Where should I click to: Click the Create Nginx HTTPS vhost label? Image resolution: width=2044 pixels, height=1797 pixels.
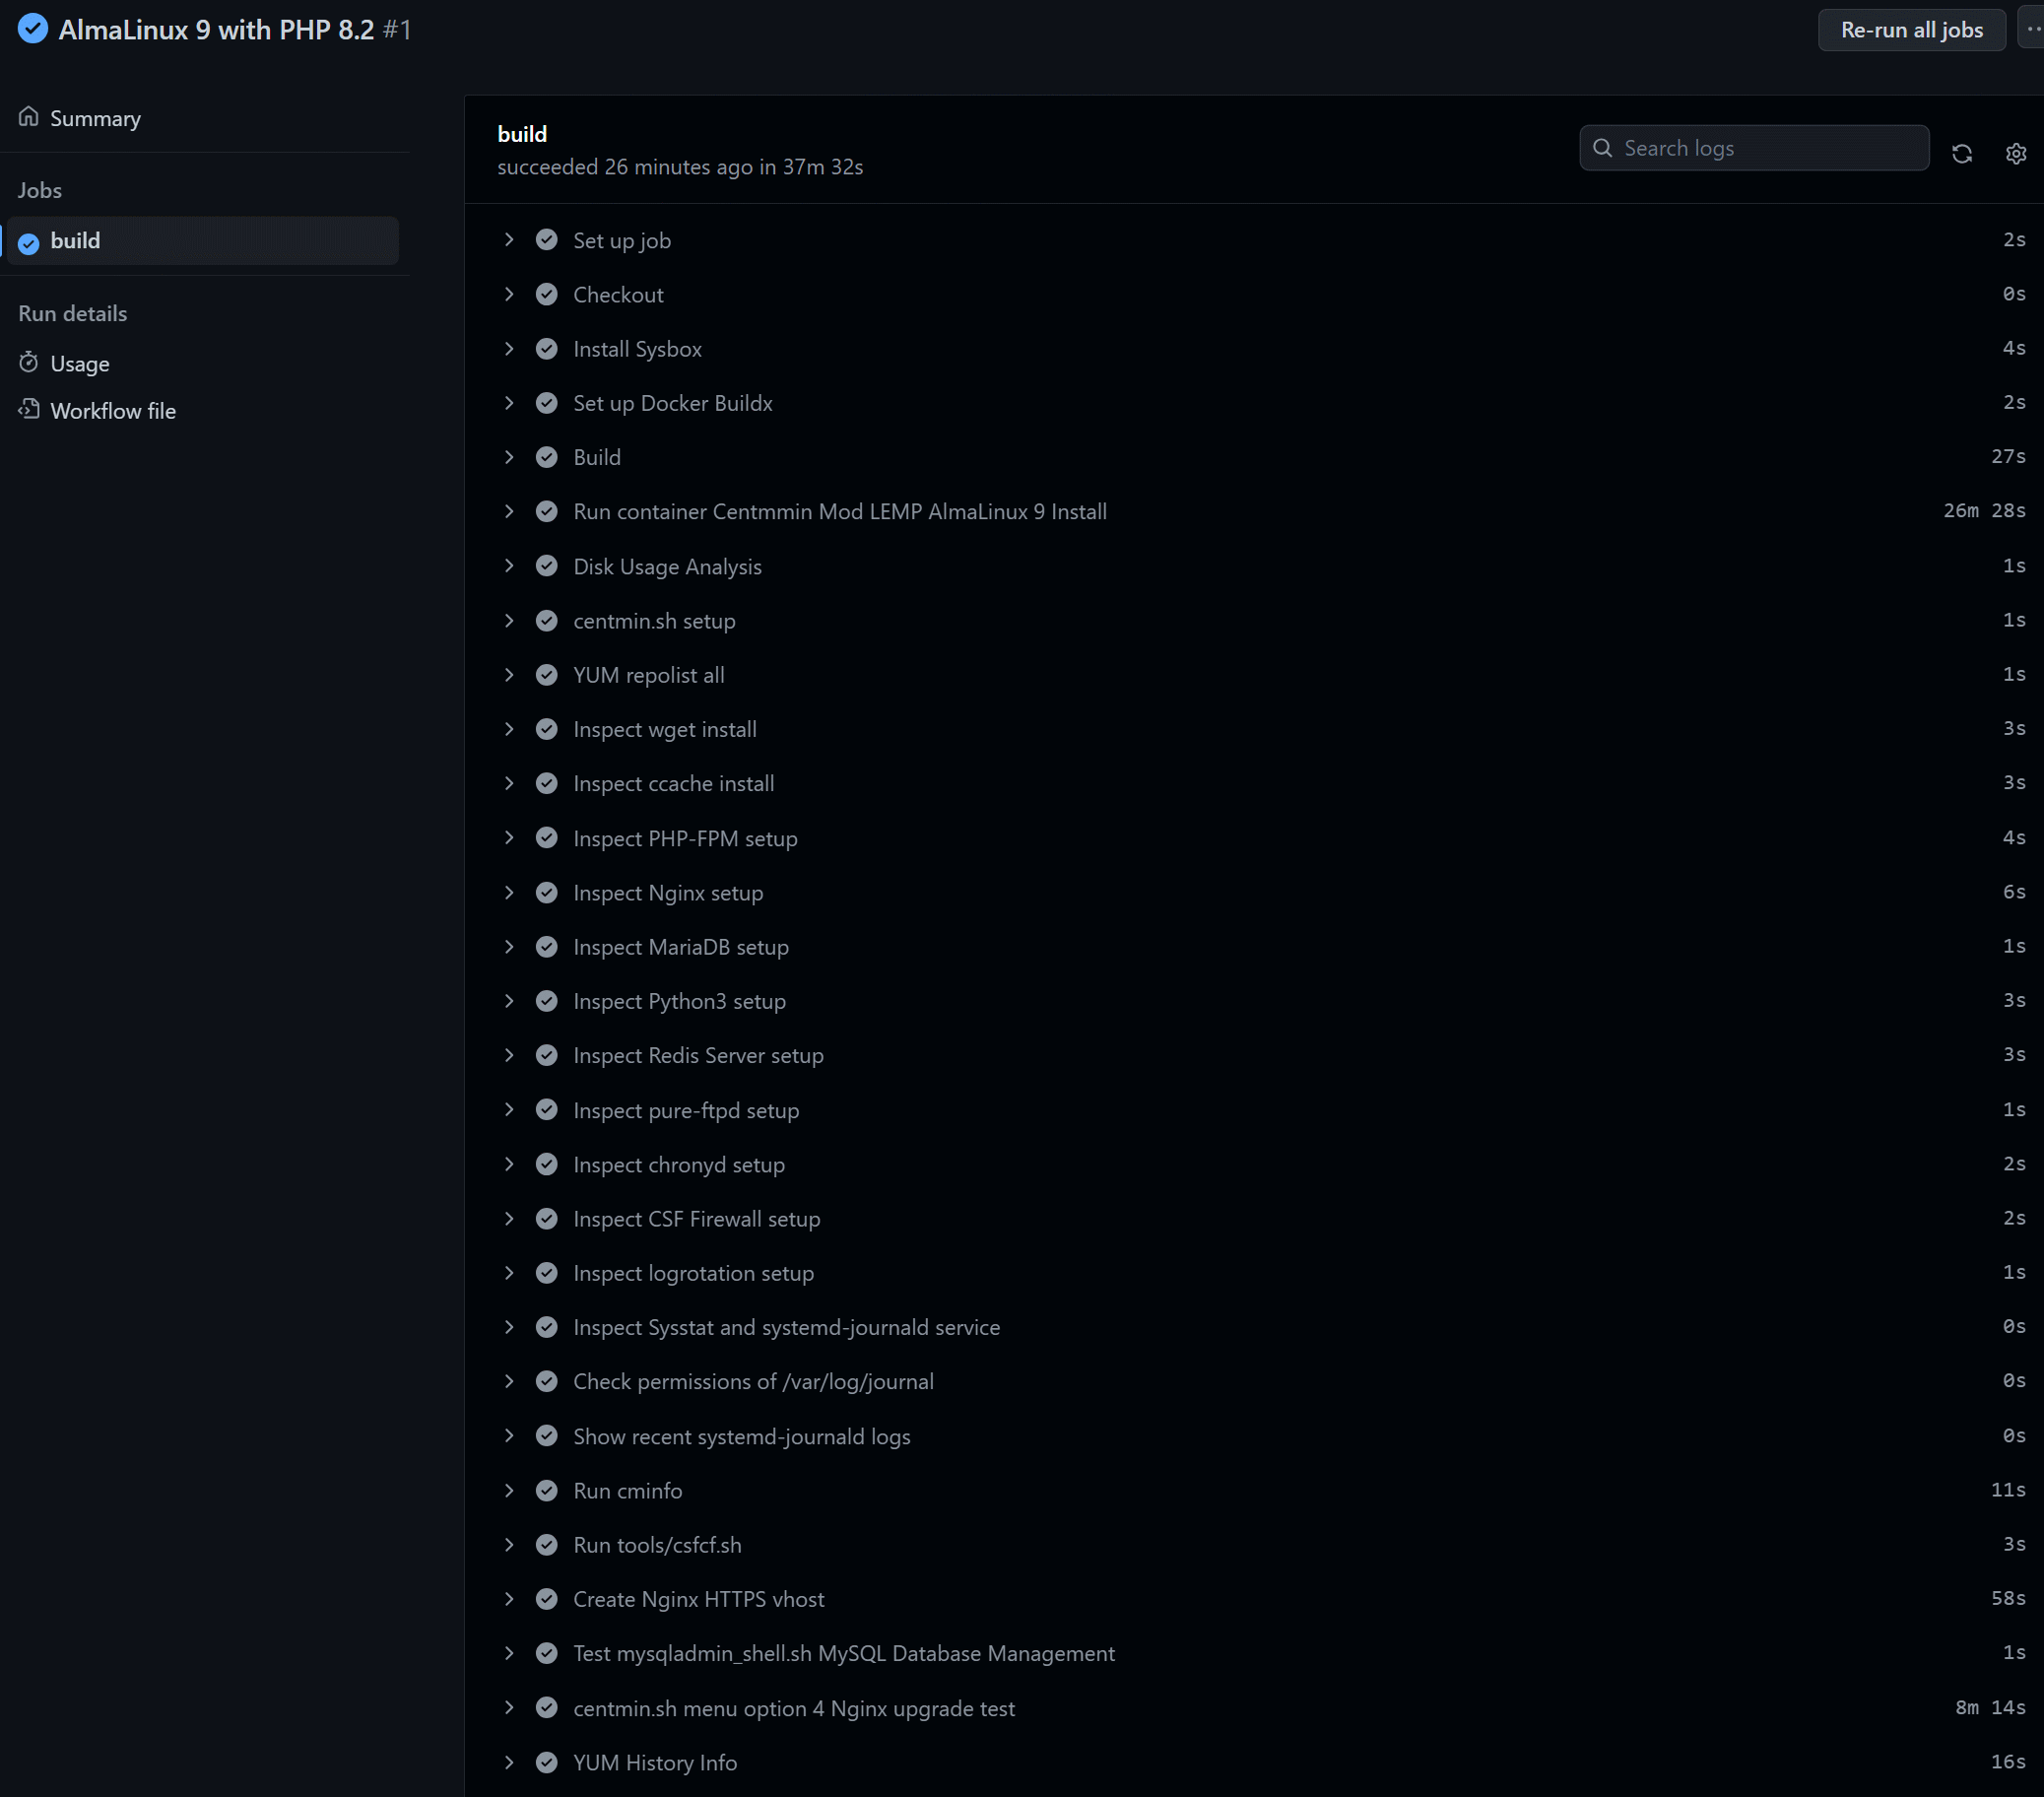tap(698, 1599)
